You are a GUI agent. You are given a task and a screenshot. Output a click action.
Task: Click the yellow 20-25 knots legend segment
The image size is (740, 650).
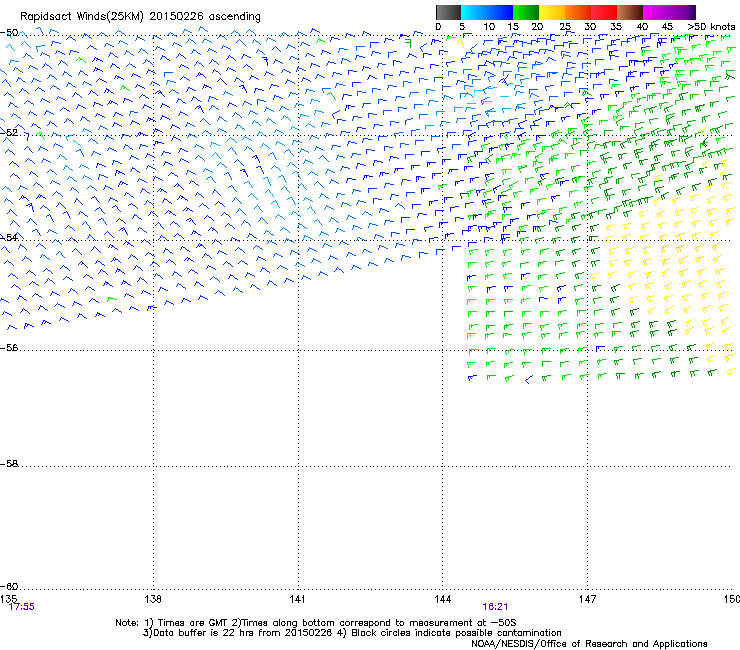click(552, 12)
